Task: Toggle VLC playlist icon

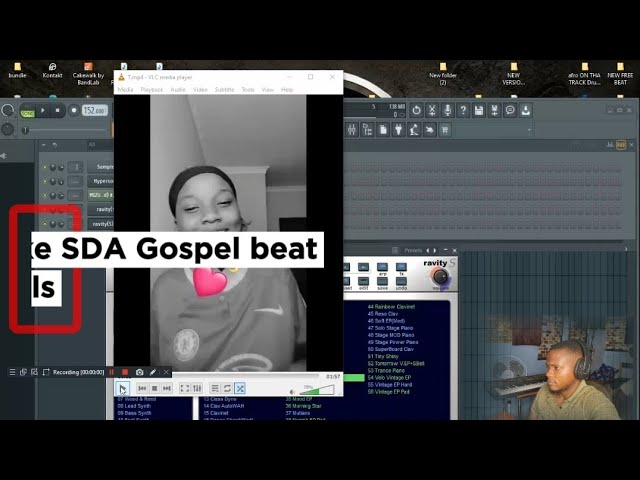Action: (x=215, y=388)
